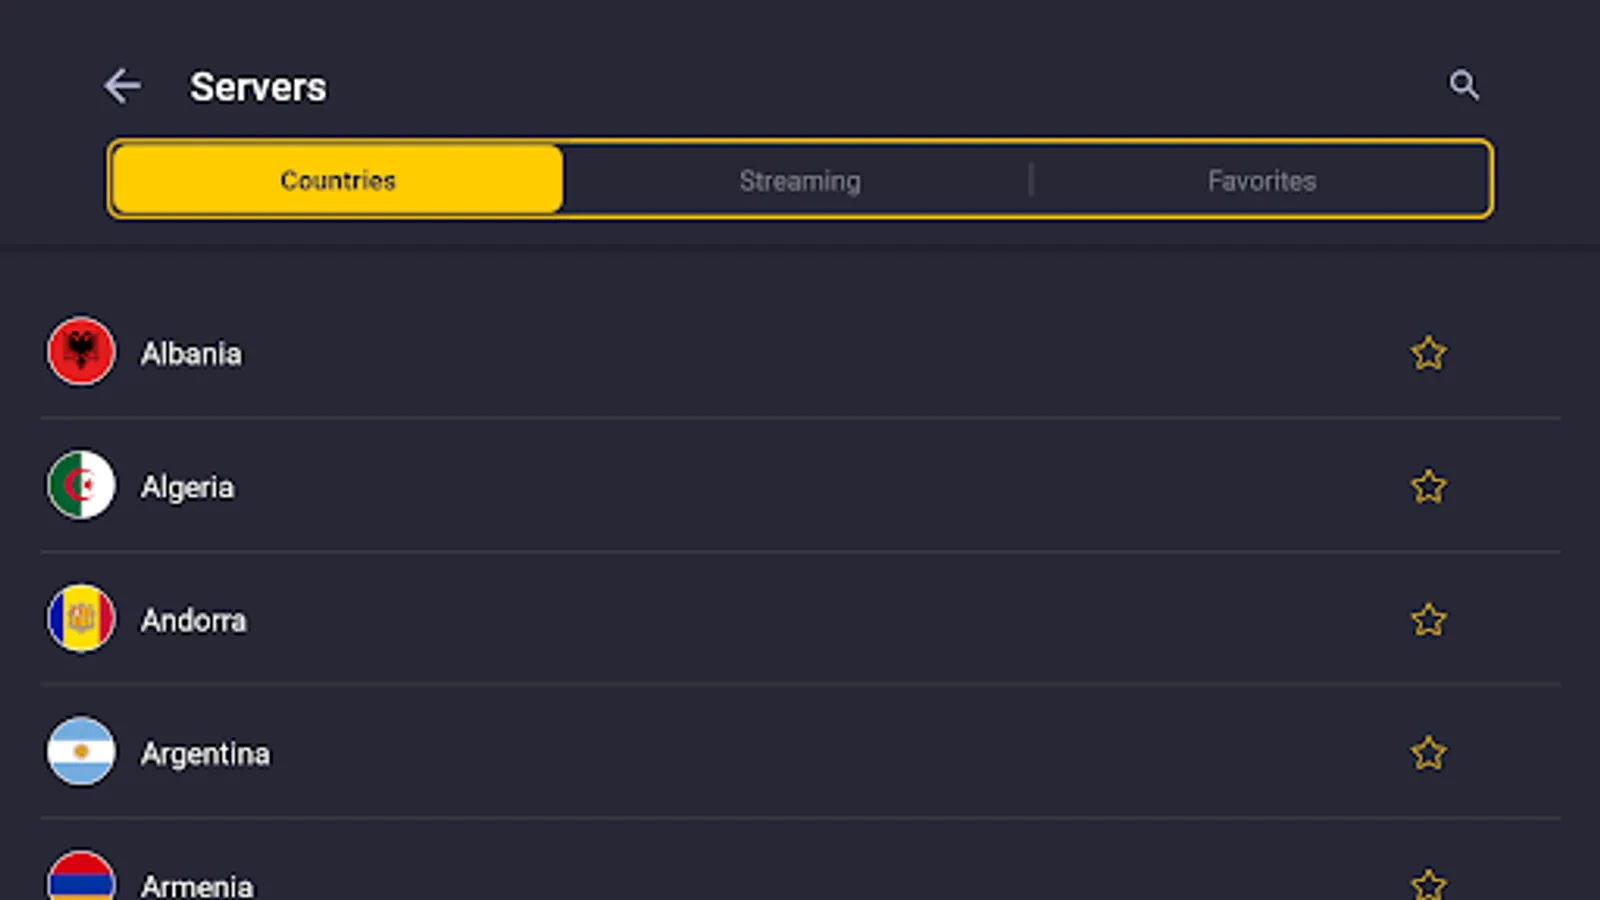The width and height of the screenshot is (1600, 900).
Task: Click the Andorra flag icon
Action: (x=80, y=619)
